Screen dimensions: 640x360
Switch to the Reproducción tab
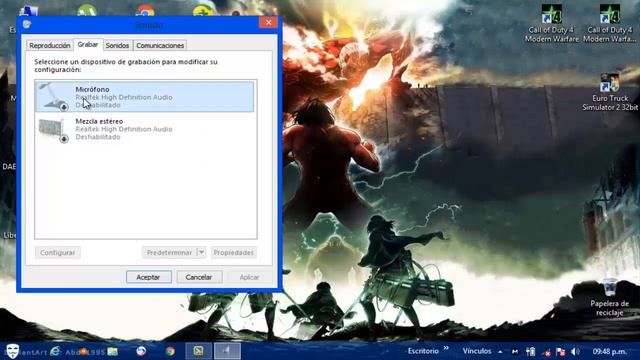[50, 45]
